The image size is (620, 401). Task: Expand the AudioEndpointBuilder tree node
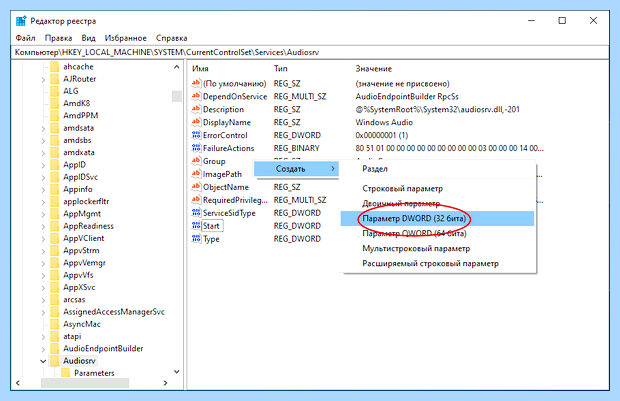pos(43,349)
